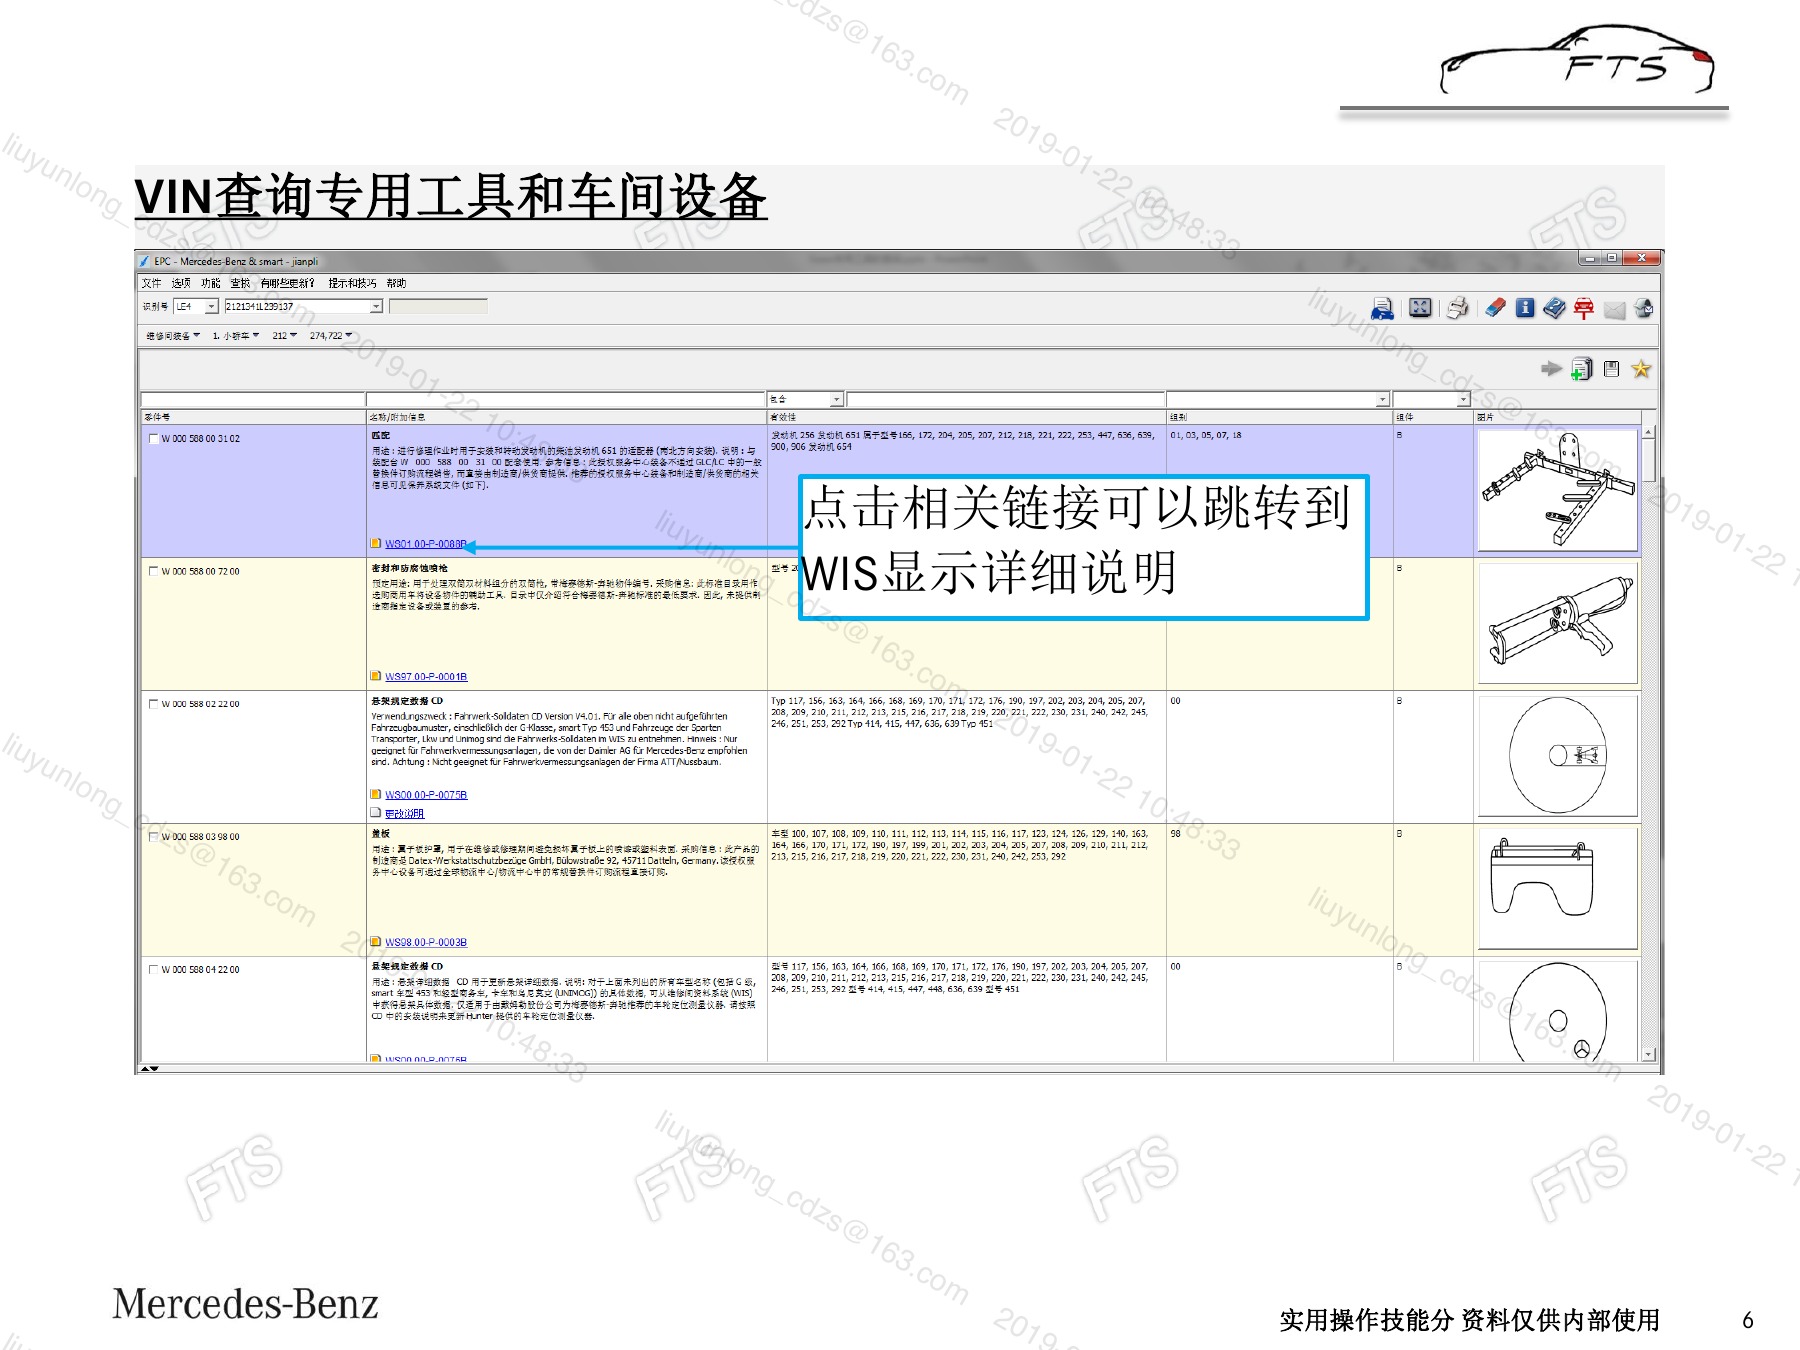
Task: Open the help book icon
Action: [x=1554, y=308]
